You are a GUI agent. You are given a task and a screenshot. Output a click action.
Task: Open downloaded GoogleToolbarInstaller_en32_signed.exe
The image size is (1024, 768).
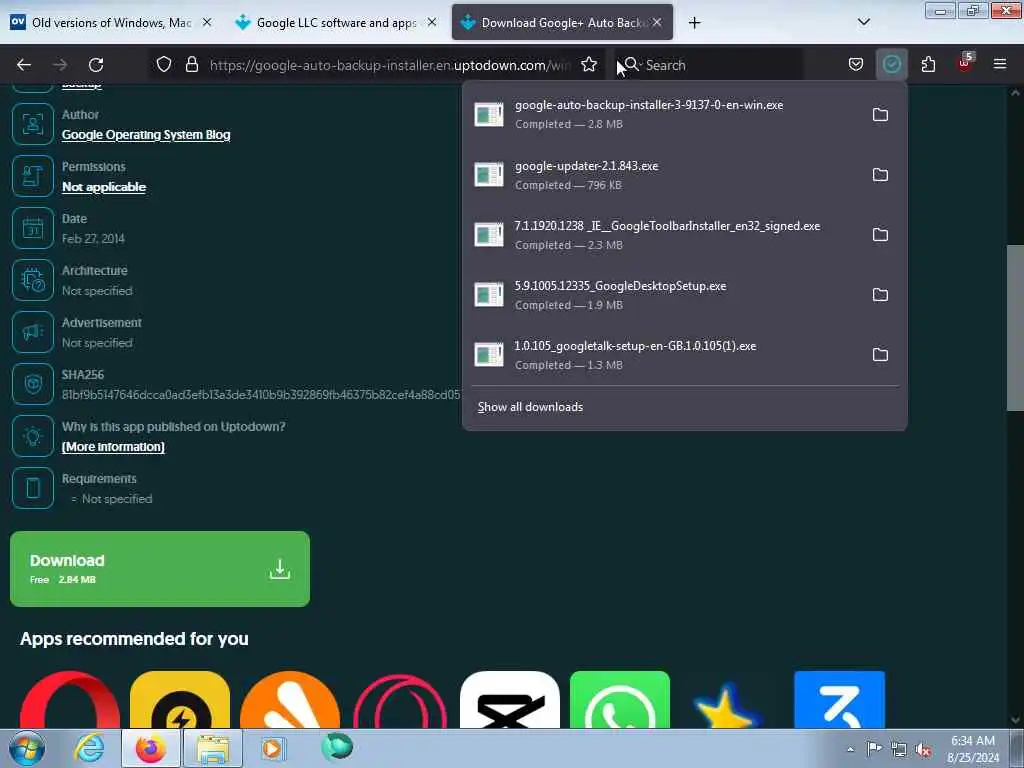point(664,235)
